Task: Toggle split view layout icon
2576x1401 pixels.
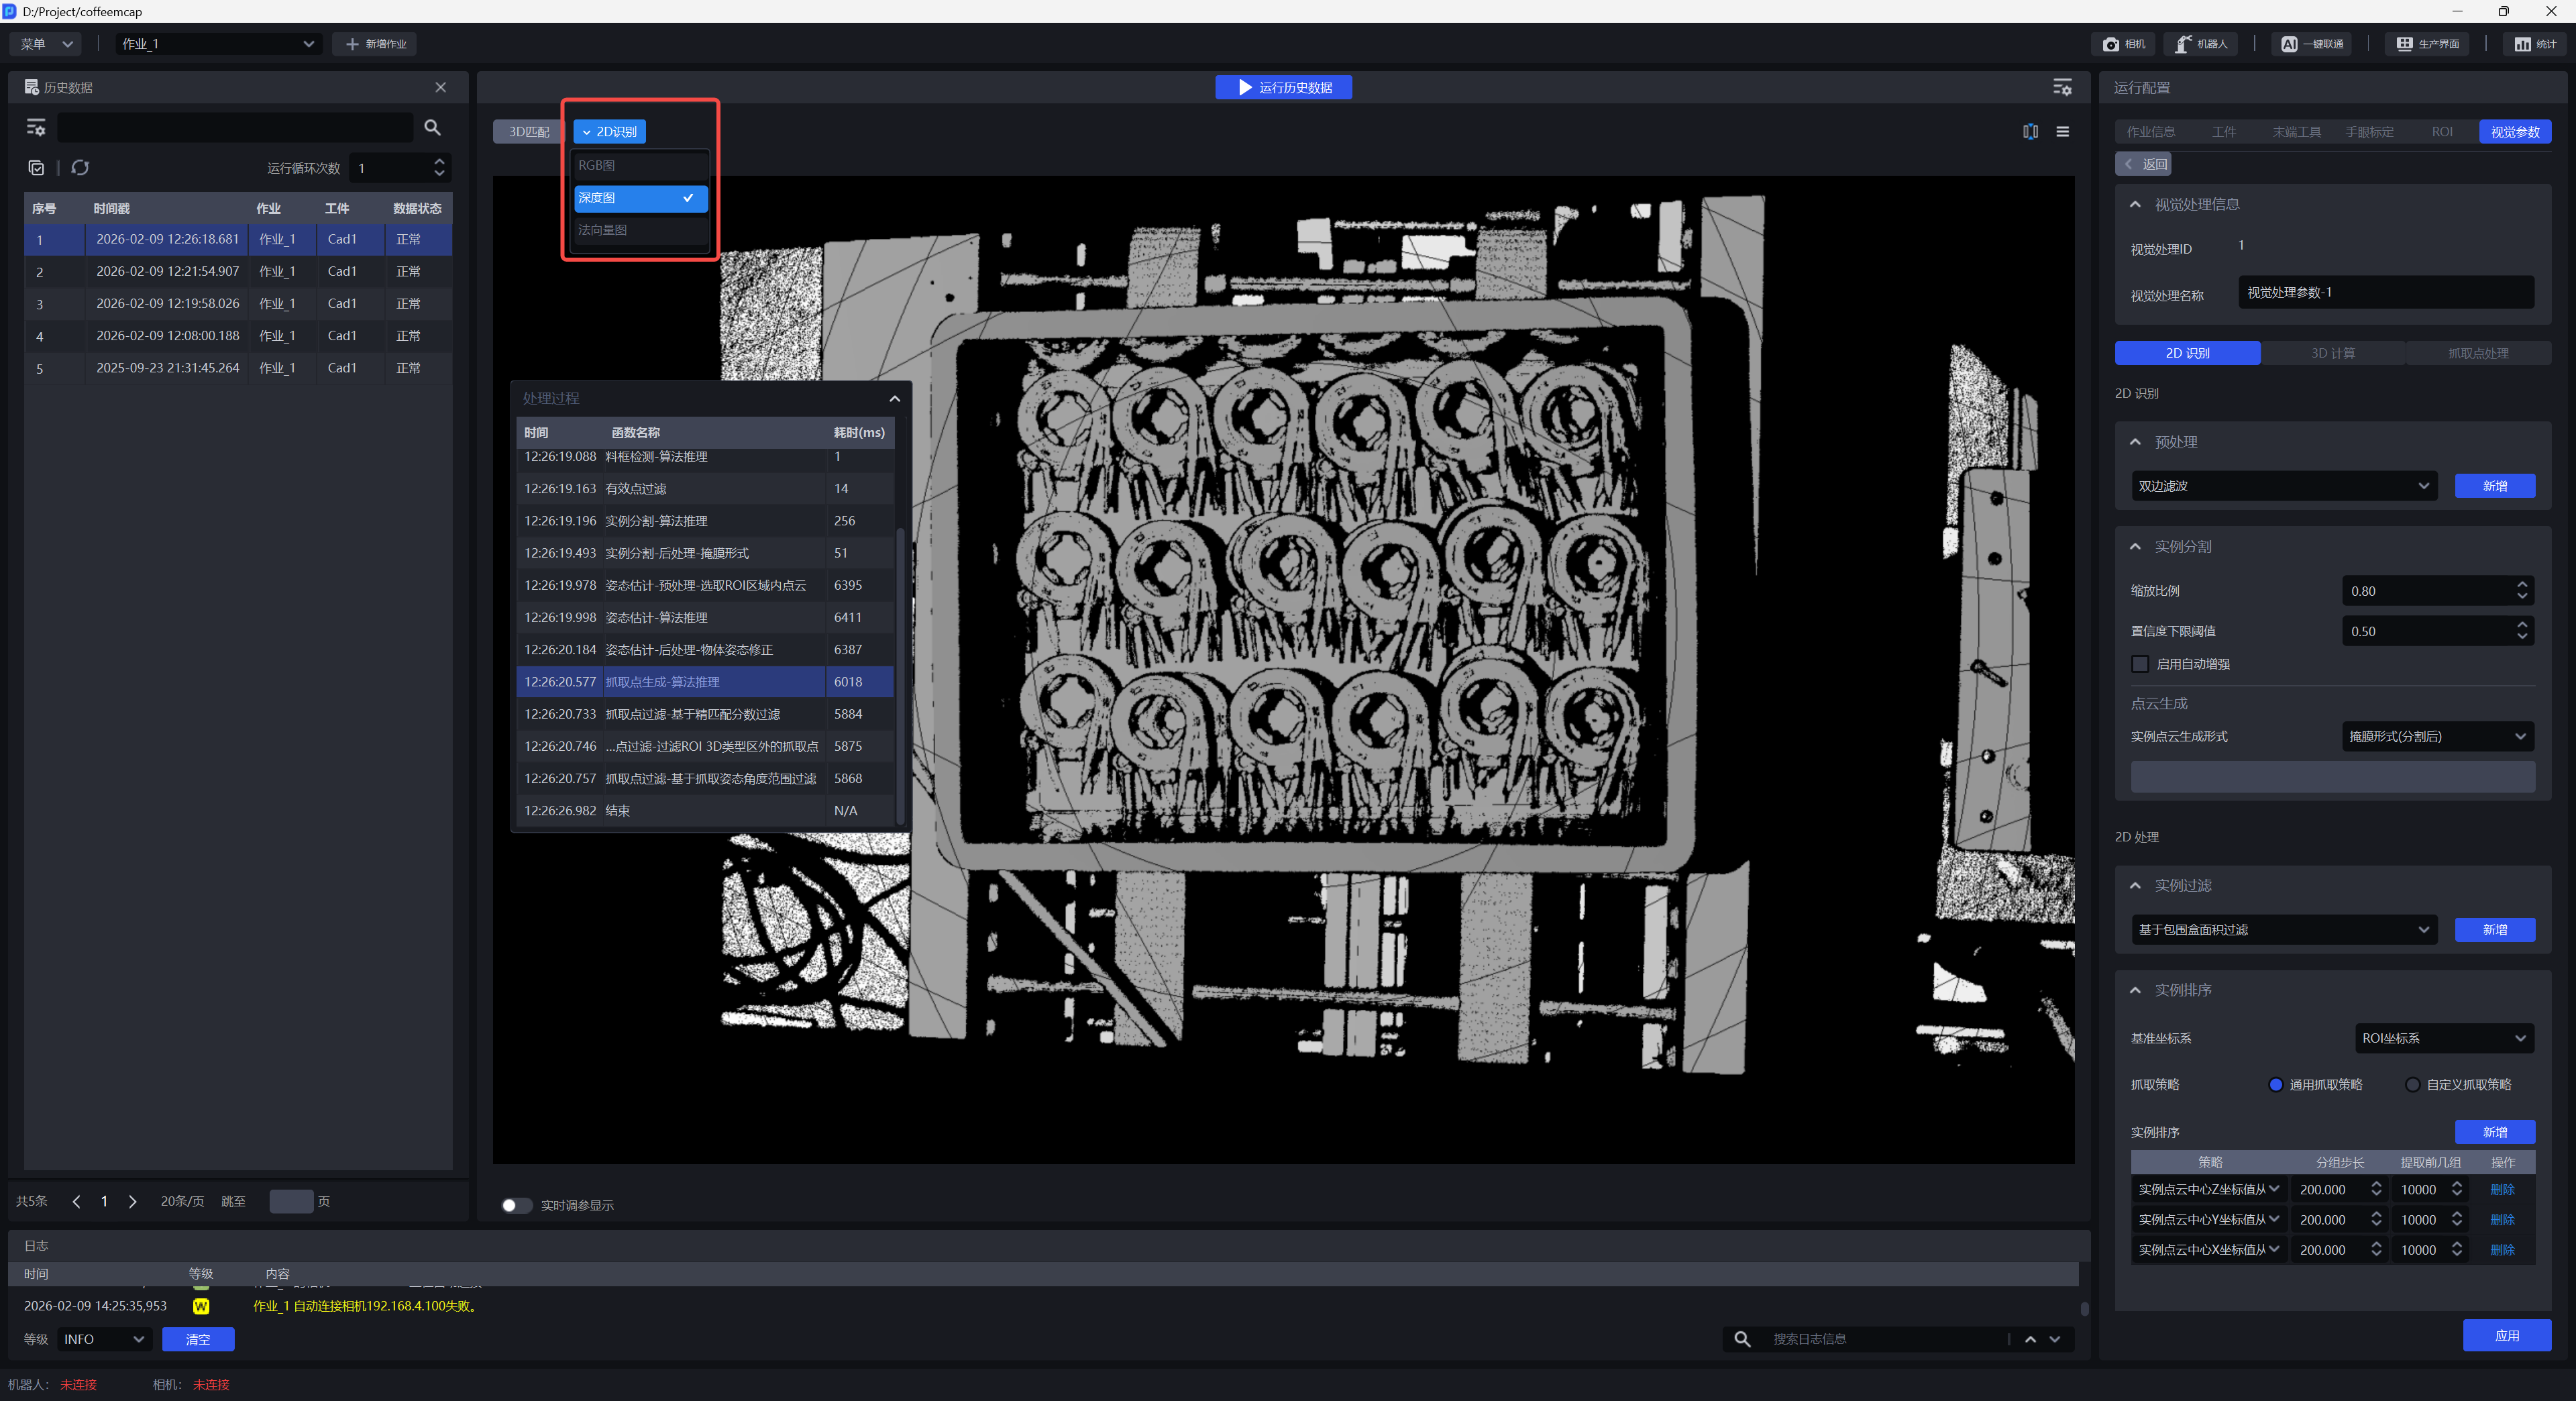Action: tap(2030, 131)
